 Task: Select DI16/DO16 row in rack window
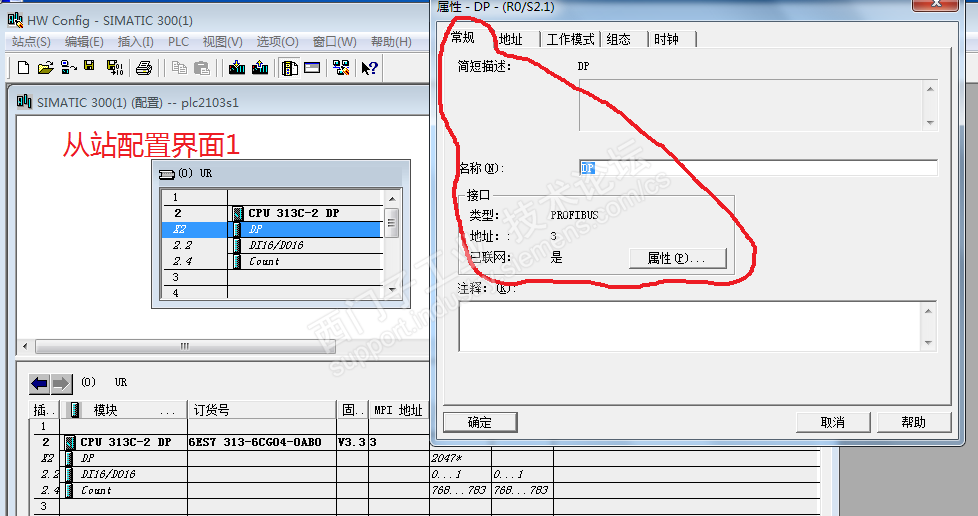(273, 245)
